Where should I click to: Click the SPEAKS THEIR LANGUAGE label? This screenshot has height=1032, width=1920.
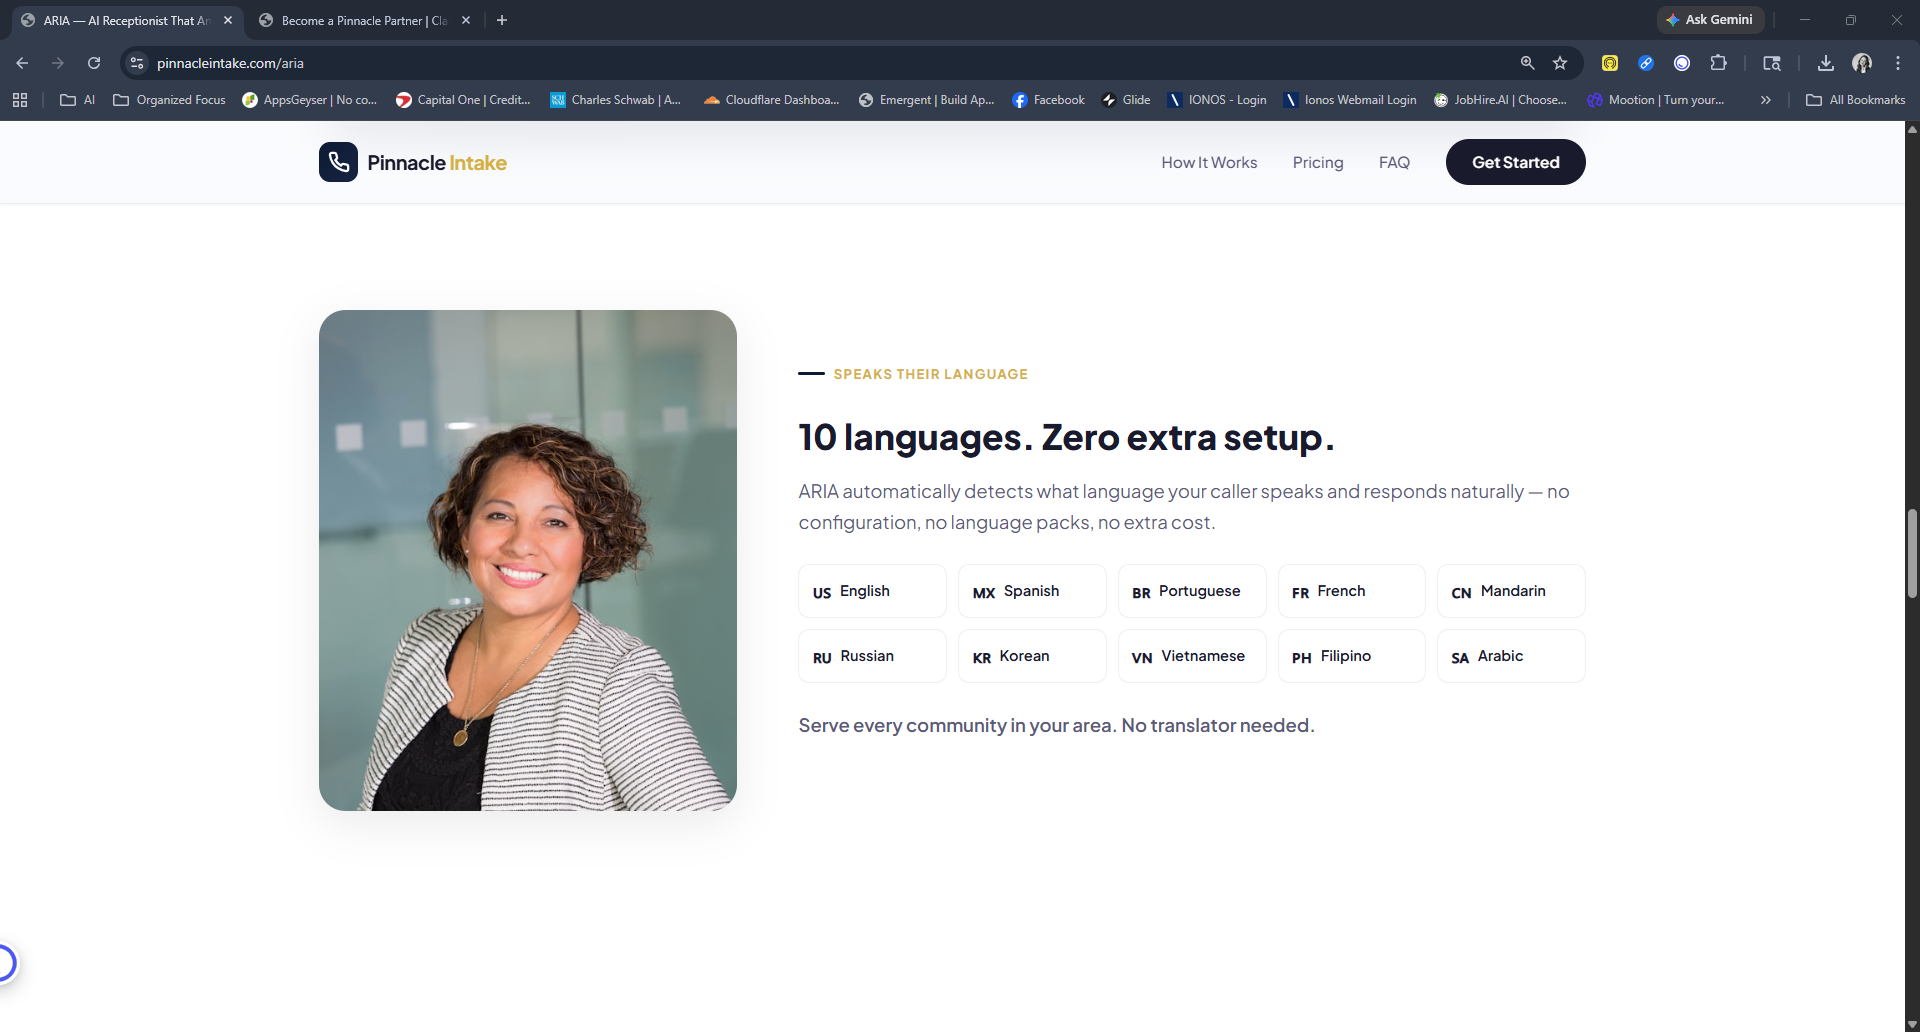930,374
